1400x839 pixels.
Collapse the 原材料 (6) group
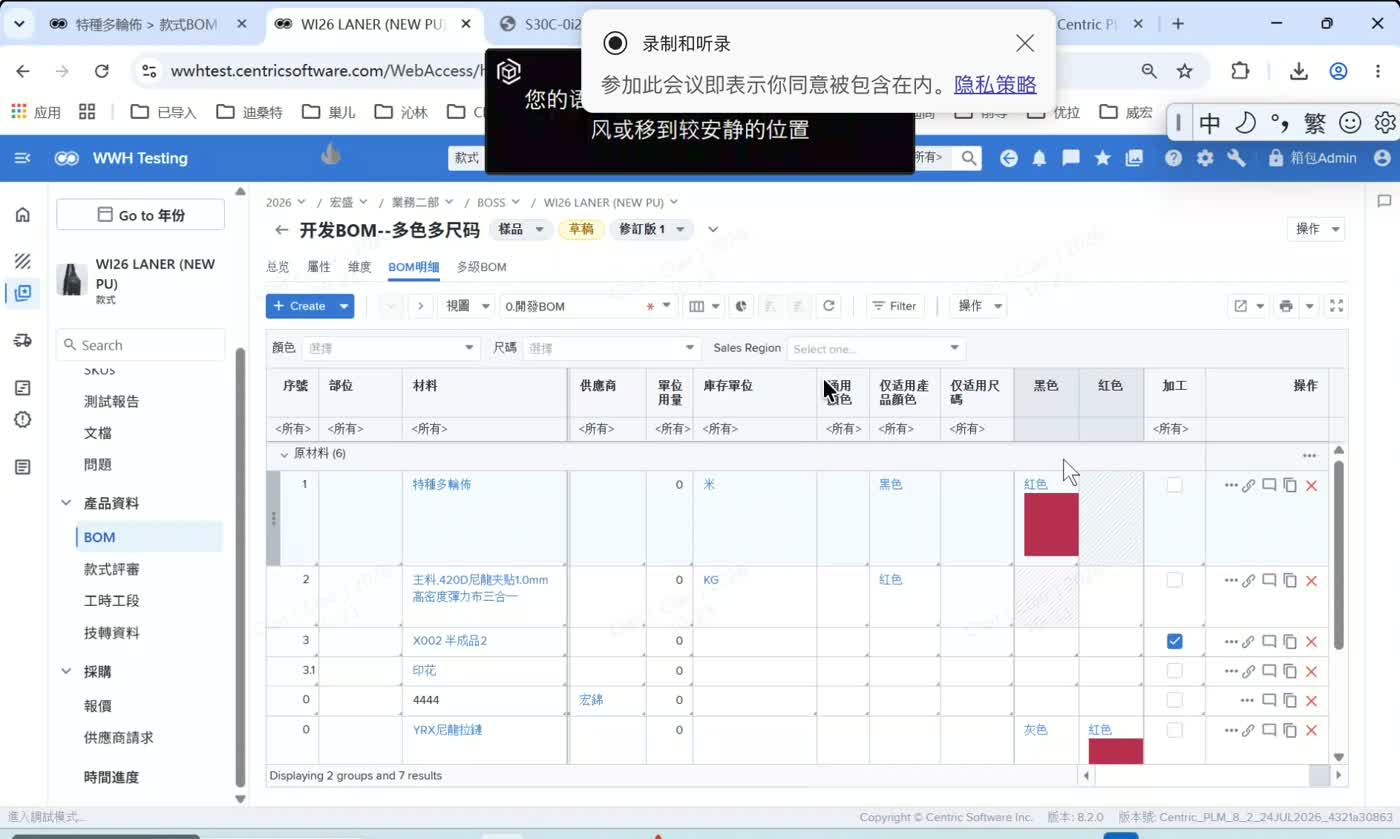(284, 454)
